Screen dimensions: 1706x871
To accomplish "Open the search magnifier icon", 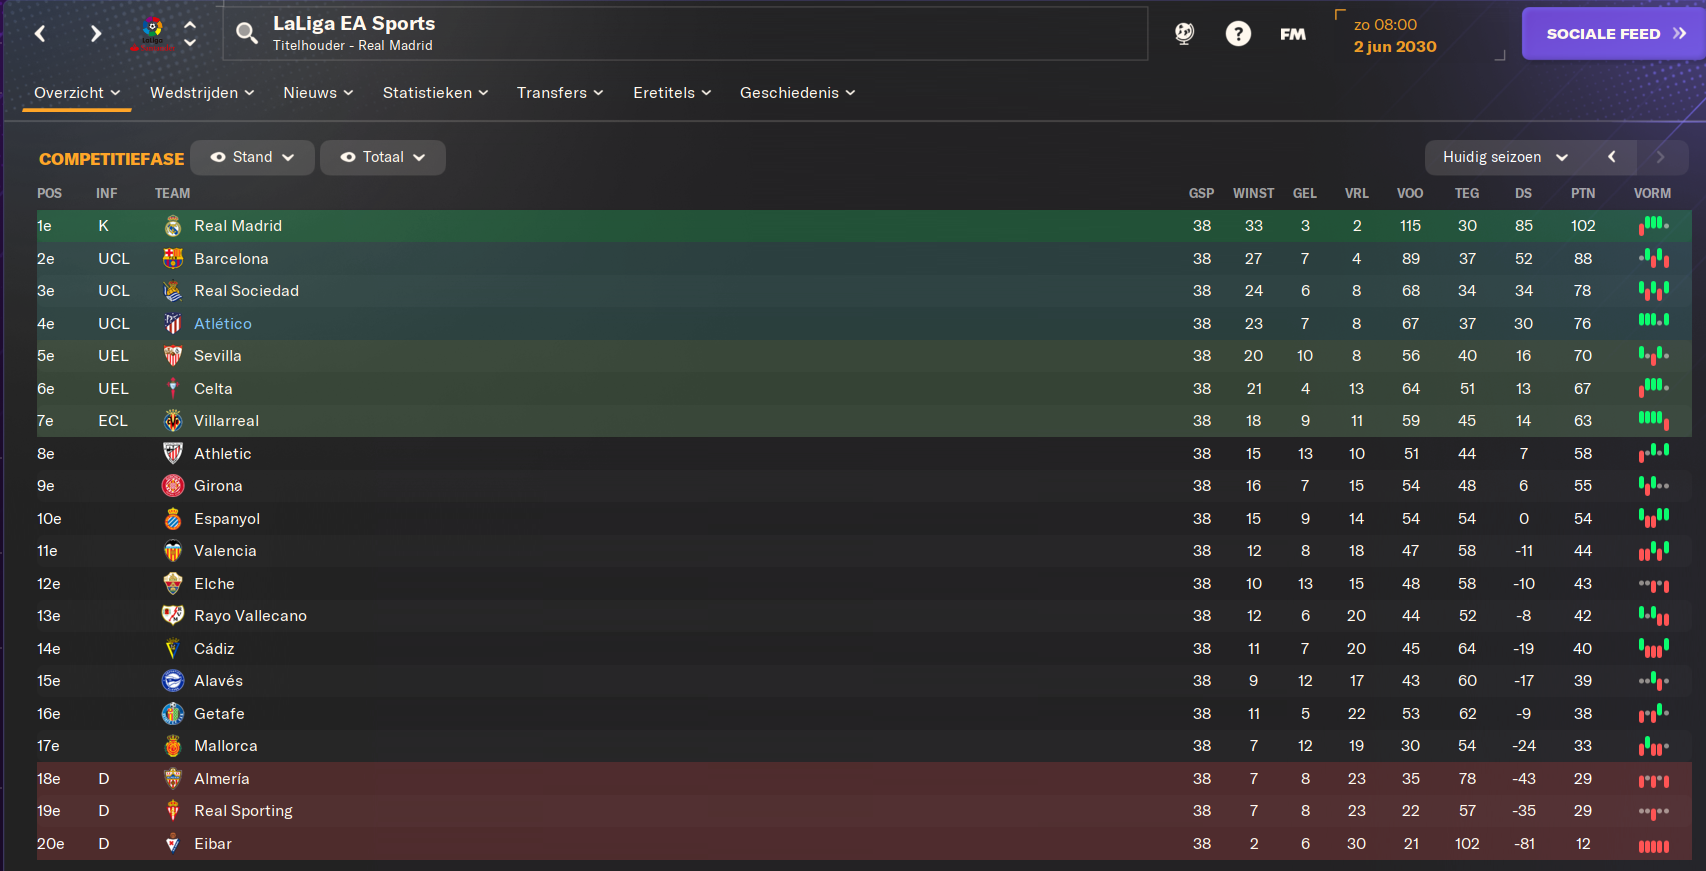I will pos(246,34).
